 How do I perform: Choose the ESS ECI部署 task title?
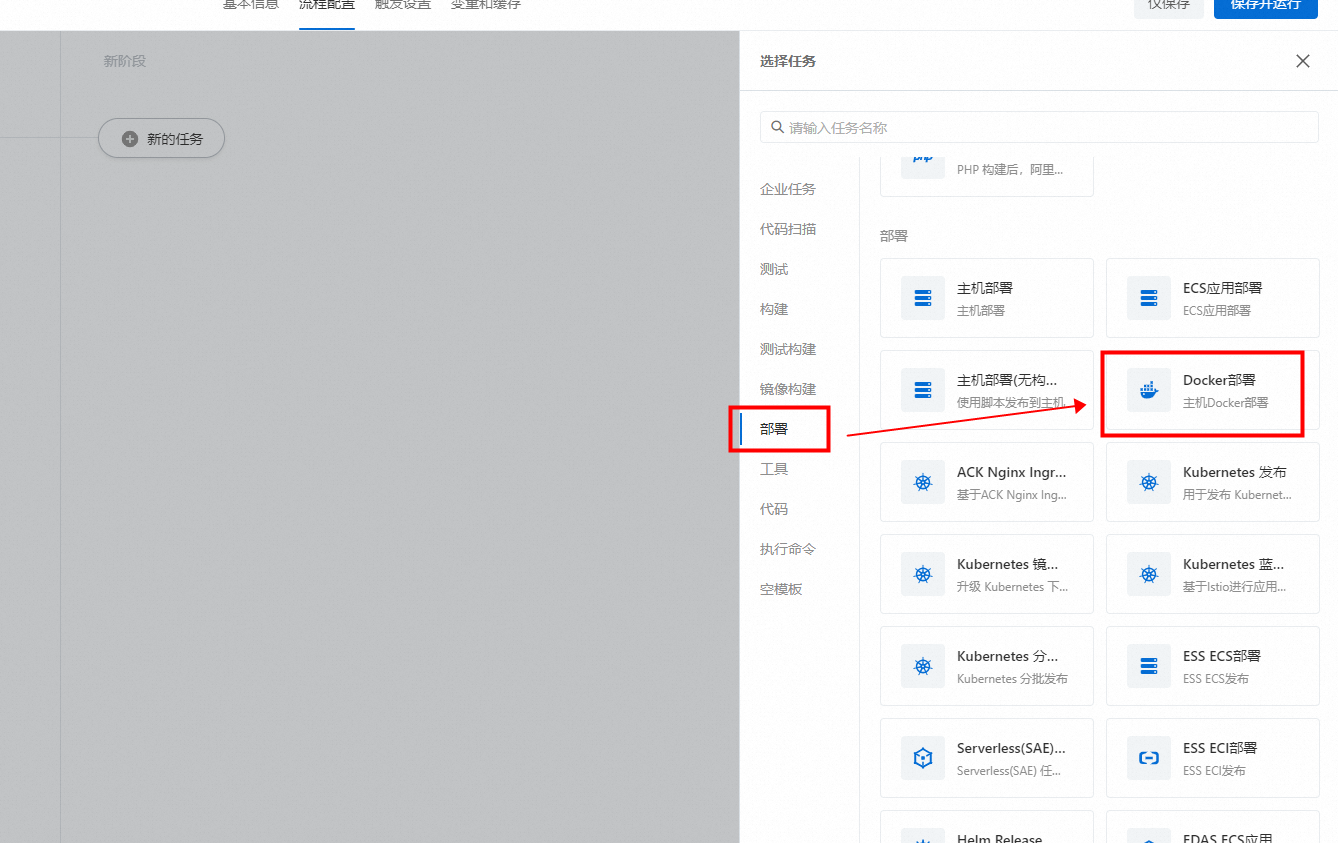click(1220, 748)
